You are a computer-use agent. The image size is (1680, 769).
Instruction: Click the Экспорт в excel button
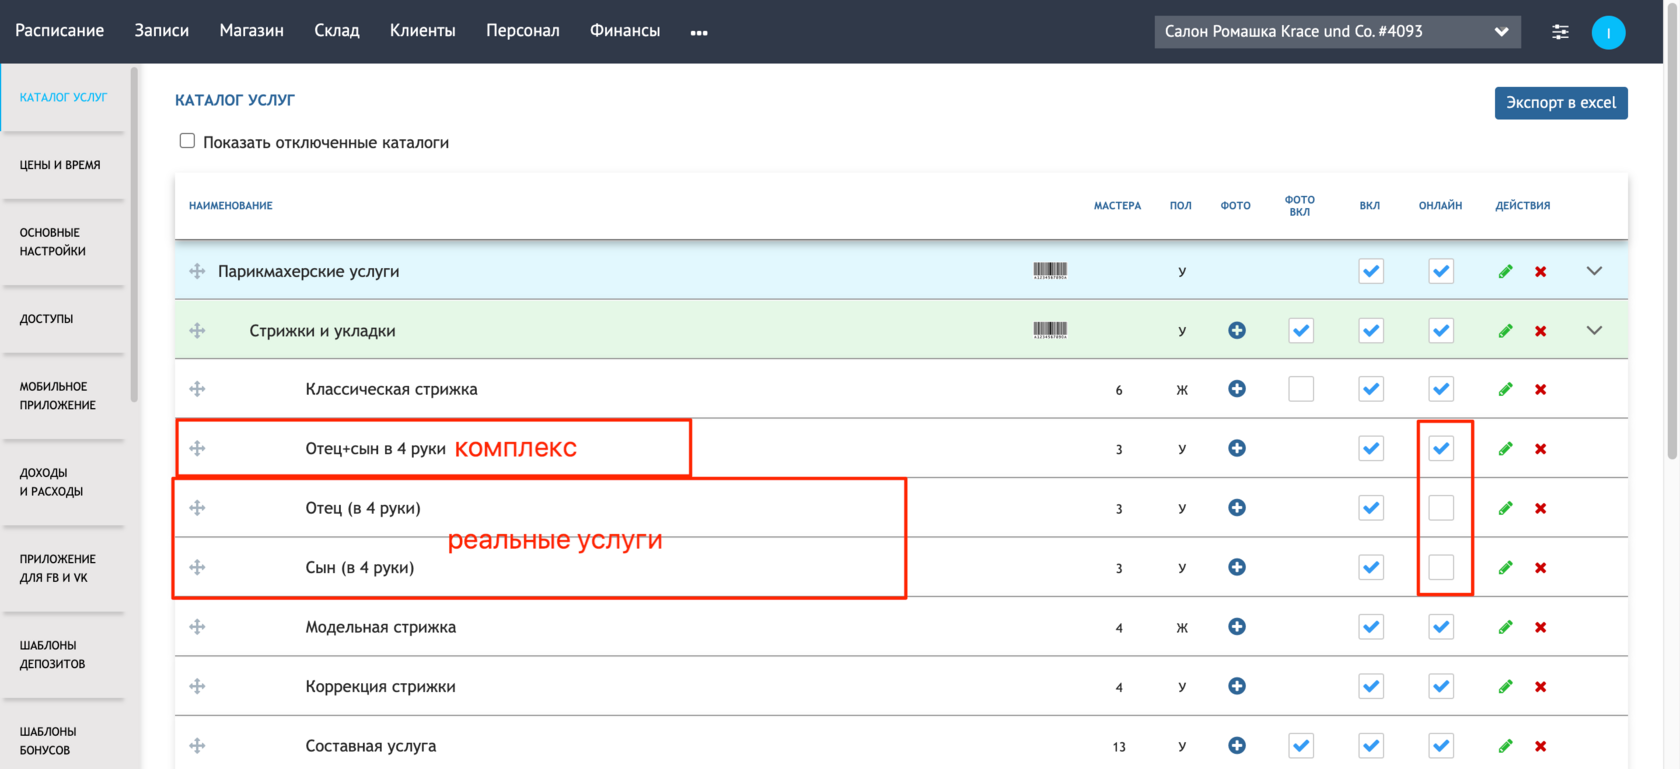(1561, 103)
